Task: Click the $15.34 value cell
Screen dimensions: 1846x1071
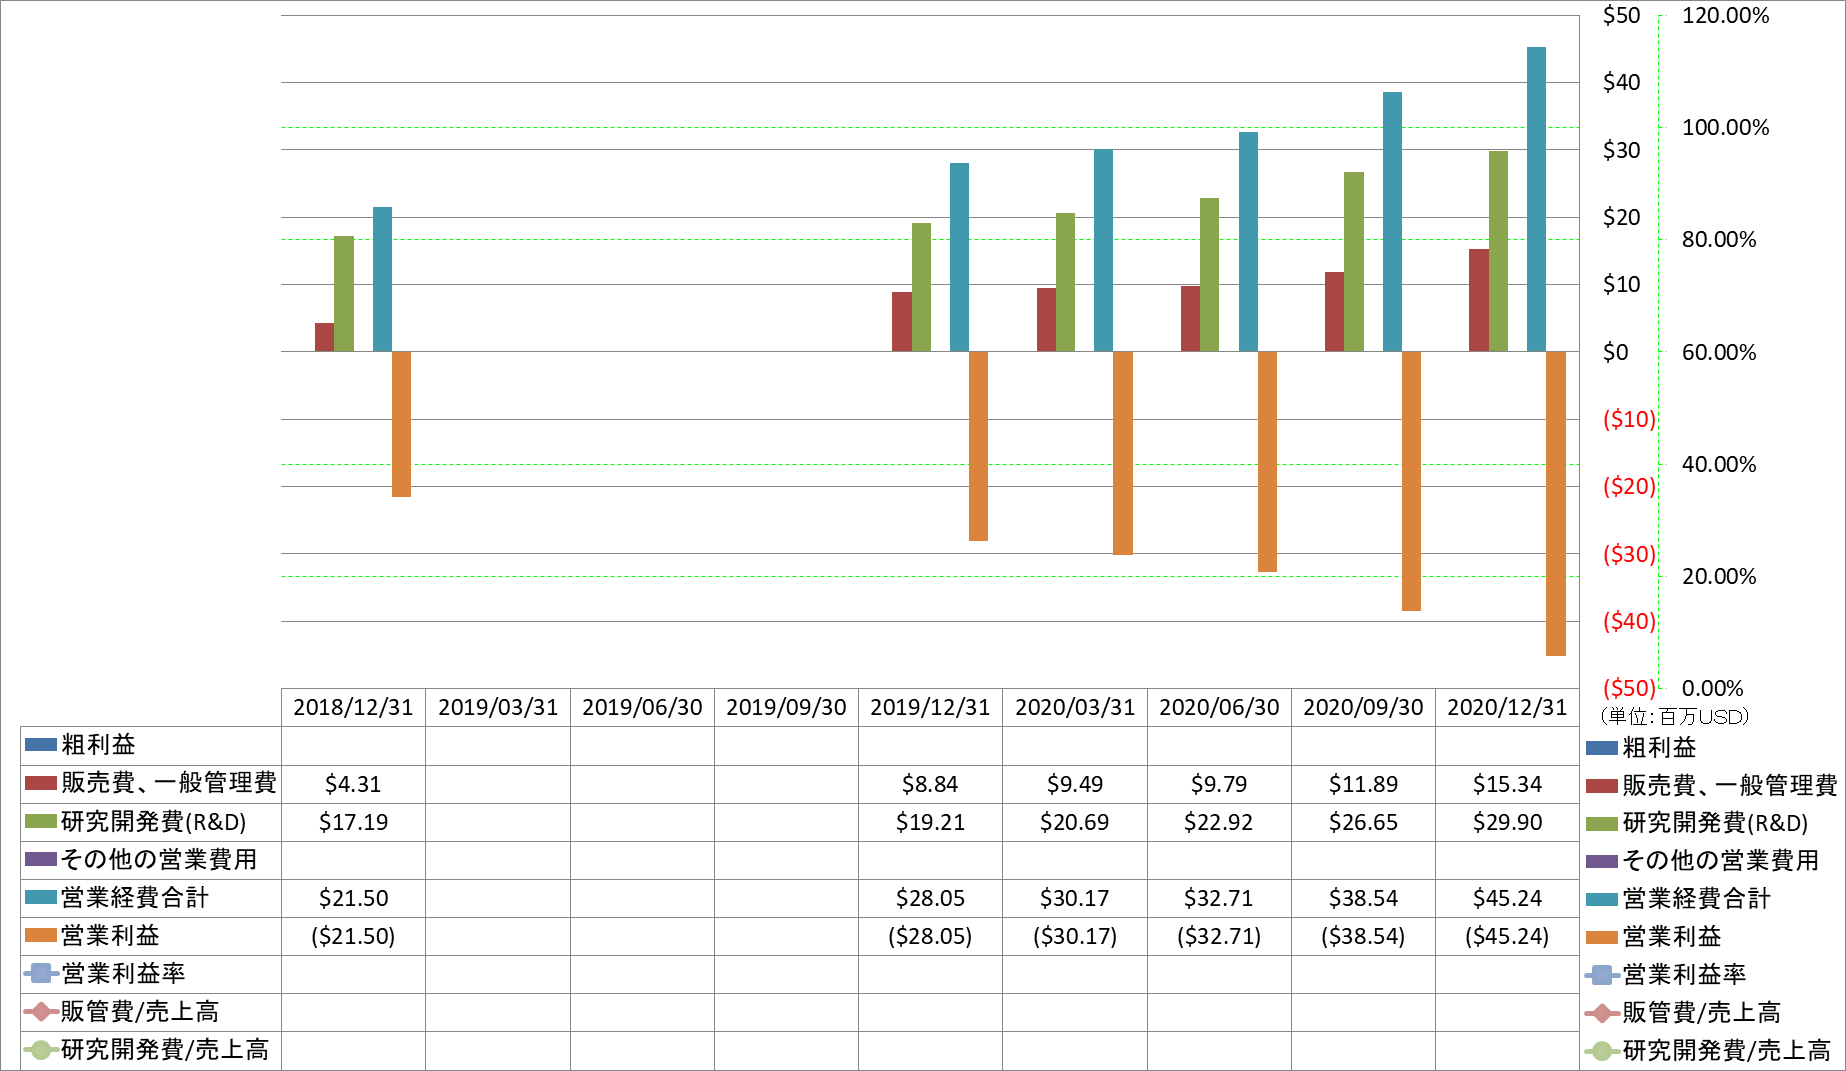Action: (x=1507, y=784)
